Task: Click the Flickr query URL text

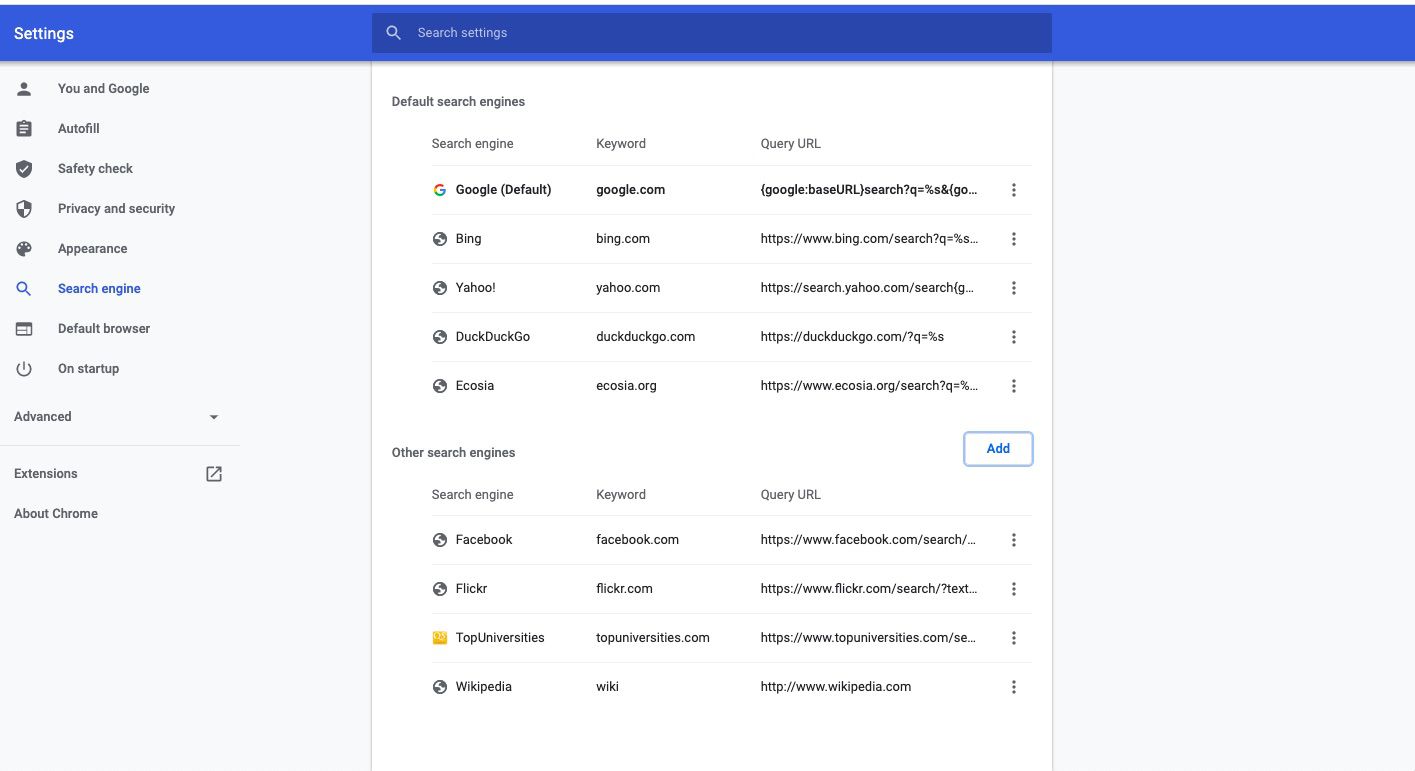Action: (x=870, y=589)
